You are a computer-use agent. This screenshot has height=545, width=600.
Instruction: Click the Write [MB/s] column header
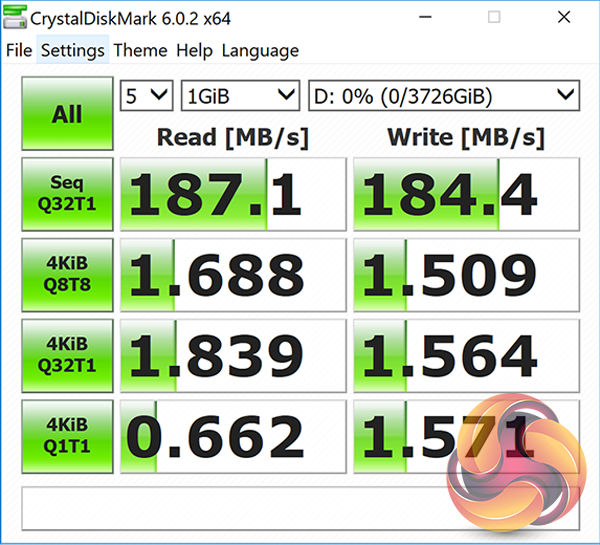pos(466,137)
